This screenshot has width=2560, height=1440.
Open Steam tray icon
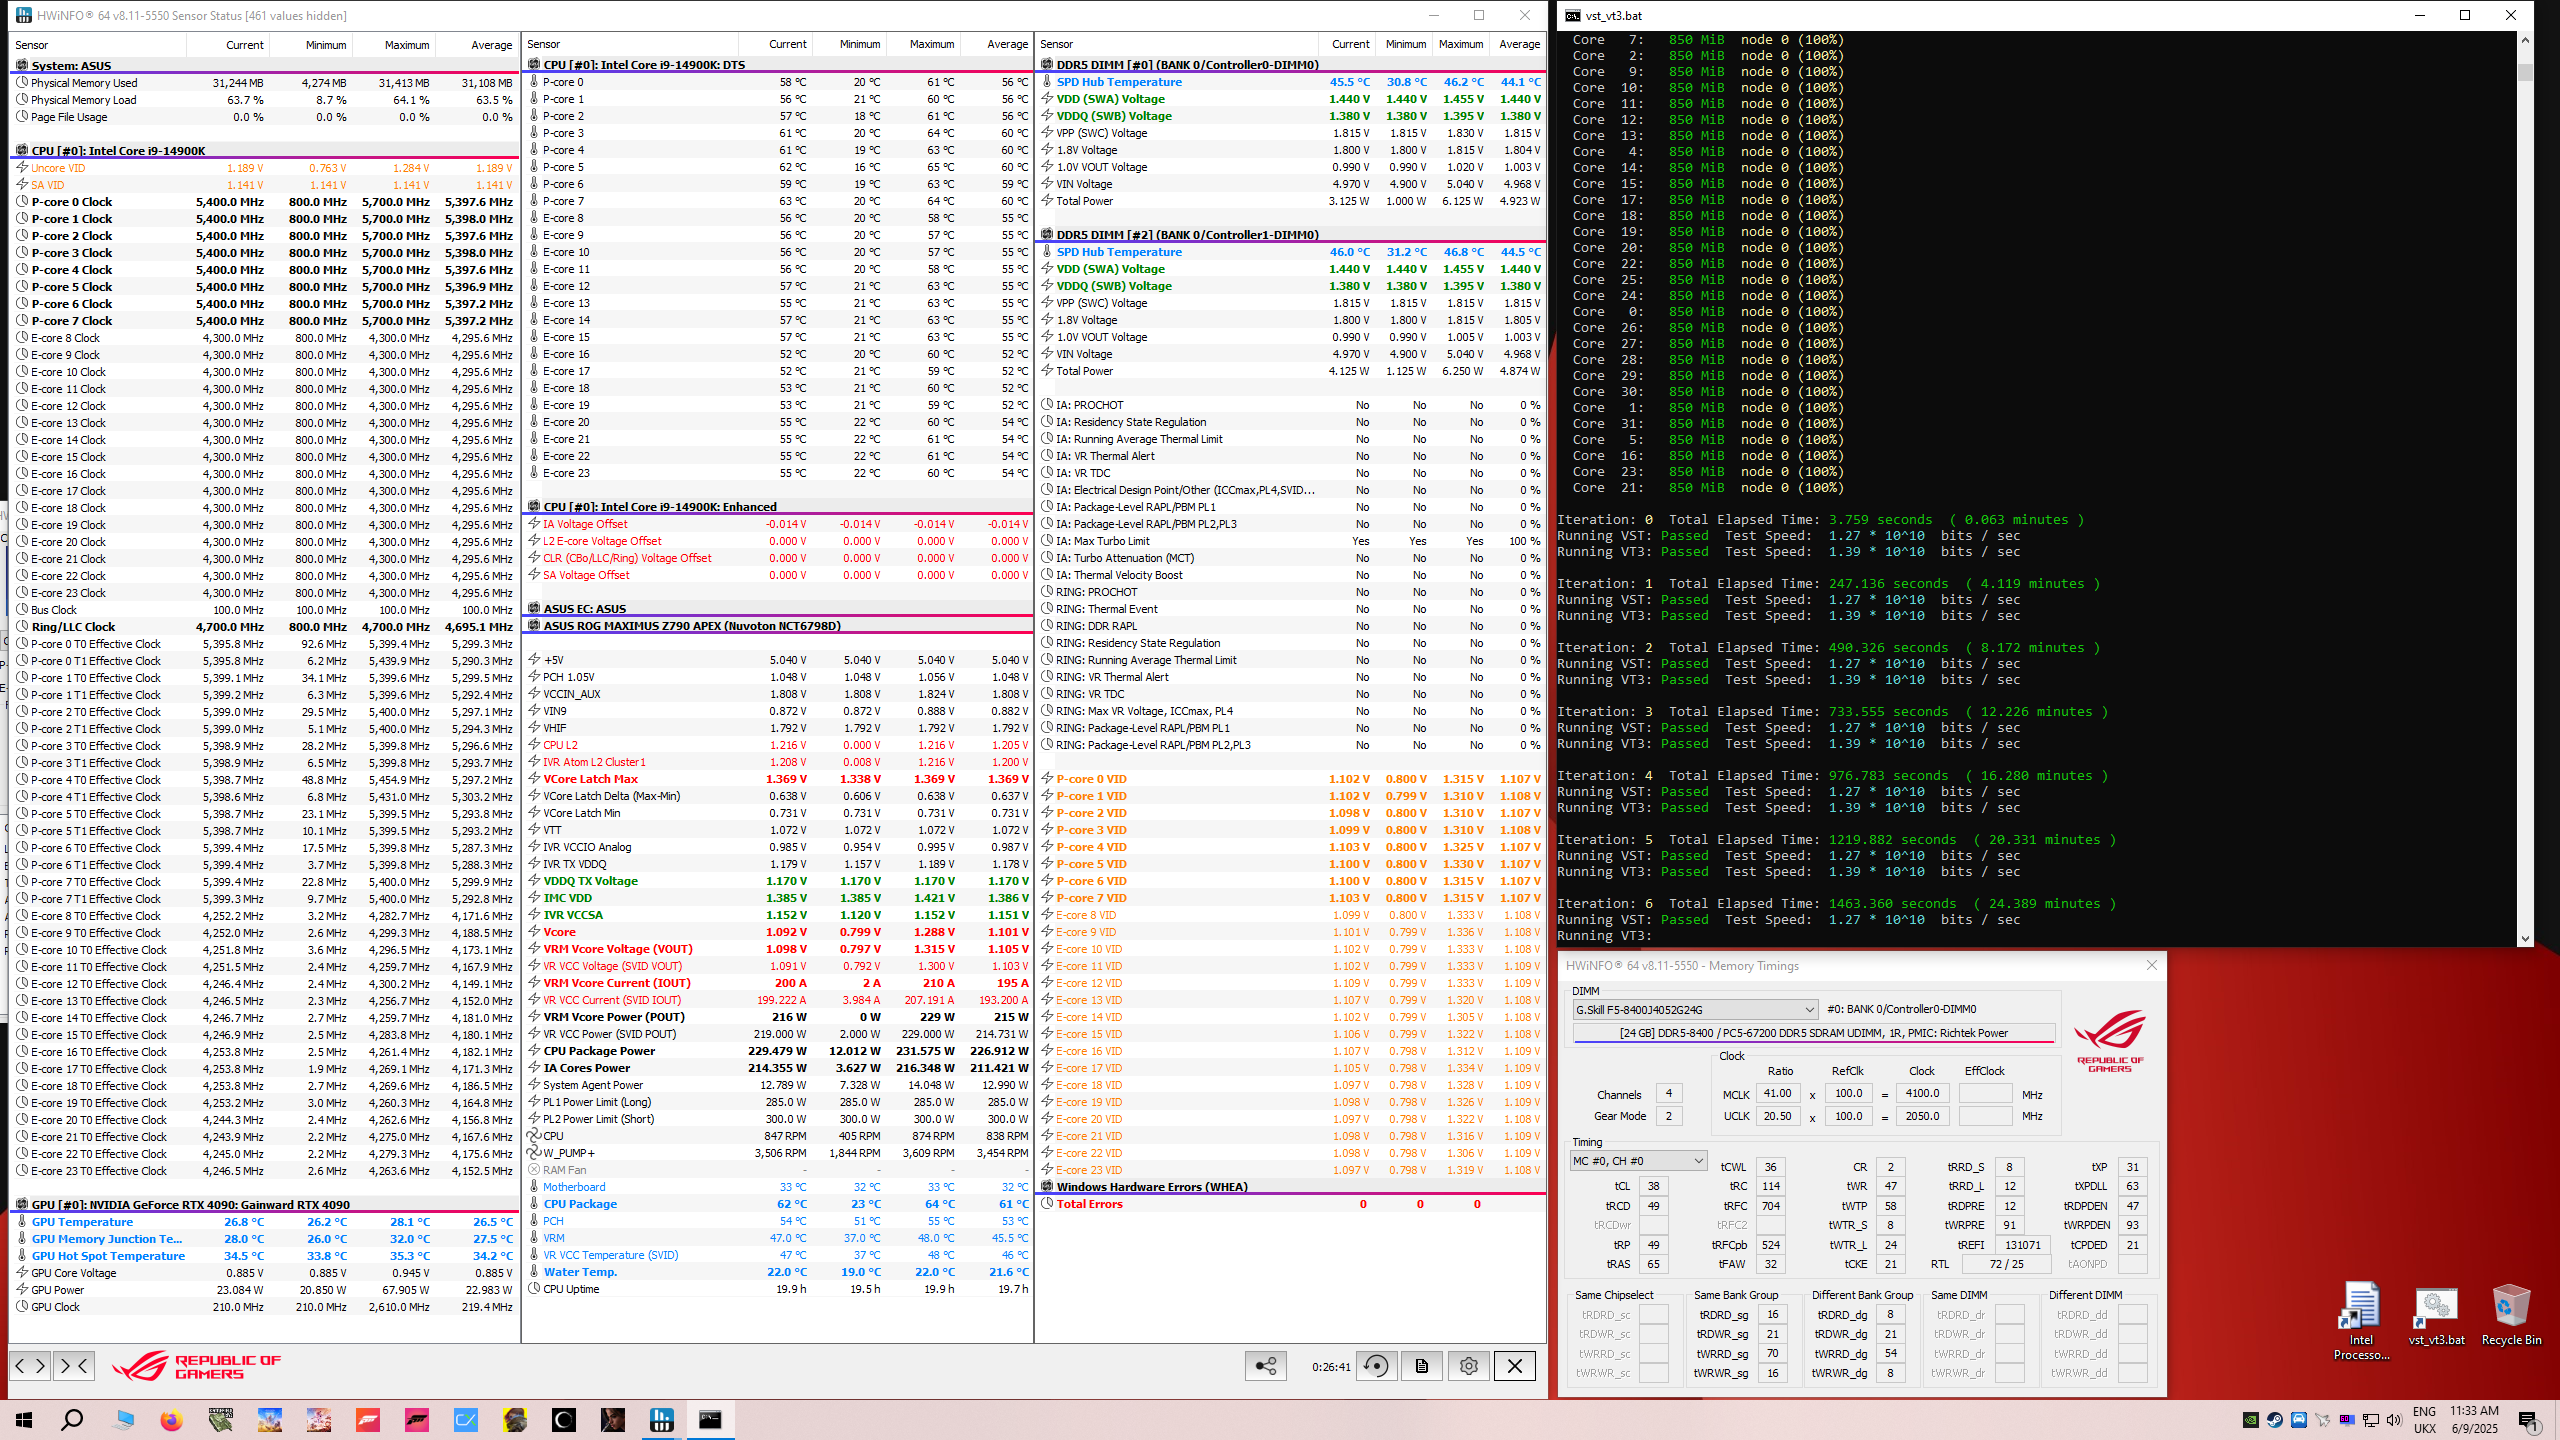2274,1420
